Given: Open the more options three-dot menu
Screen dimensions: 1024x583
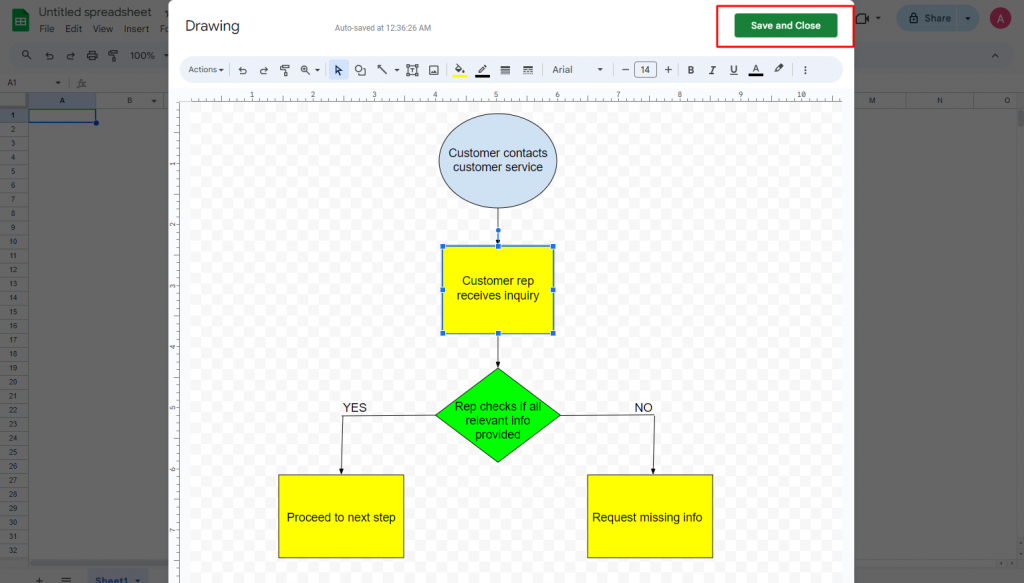Looking at the screenshot, I should [x=805, y=70].
